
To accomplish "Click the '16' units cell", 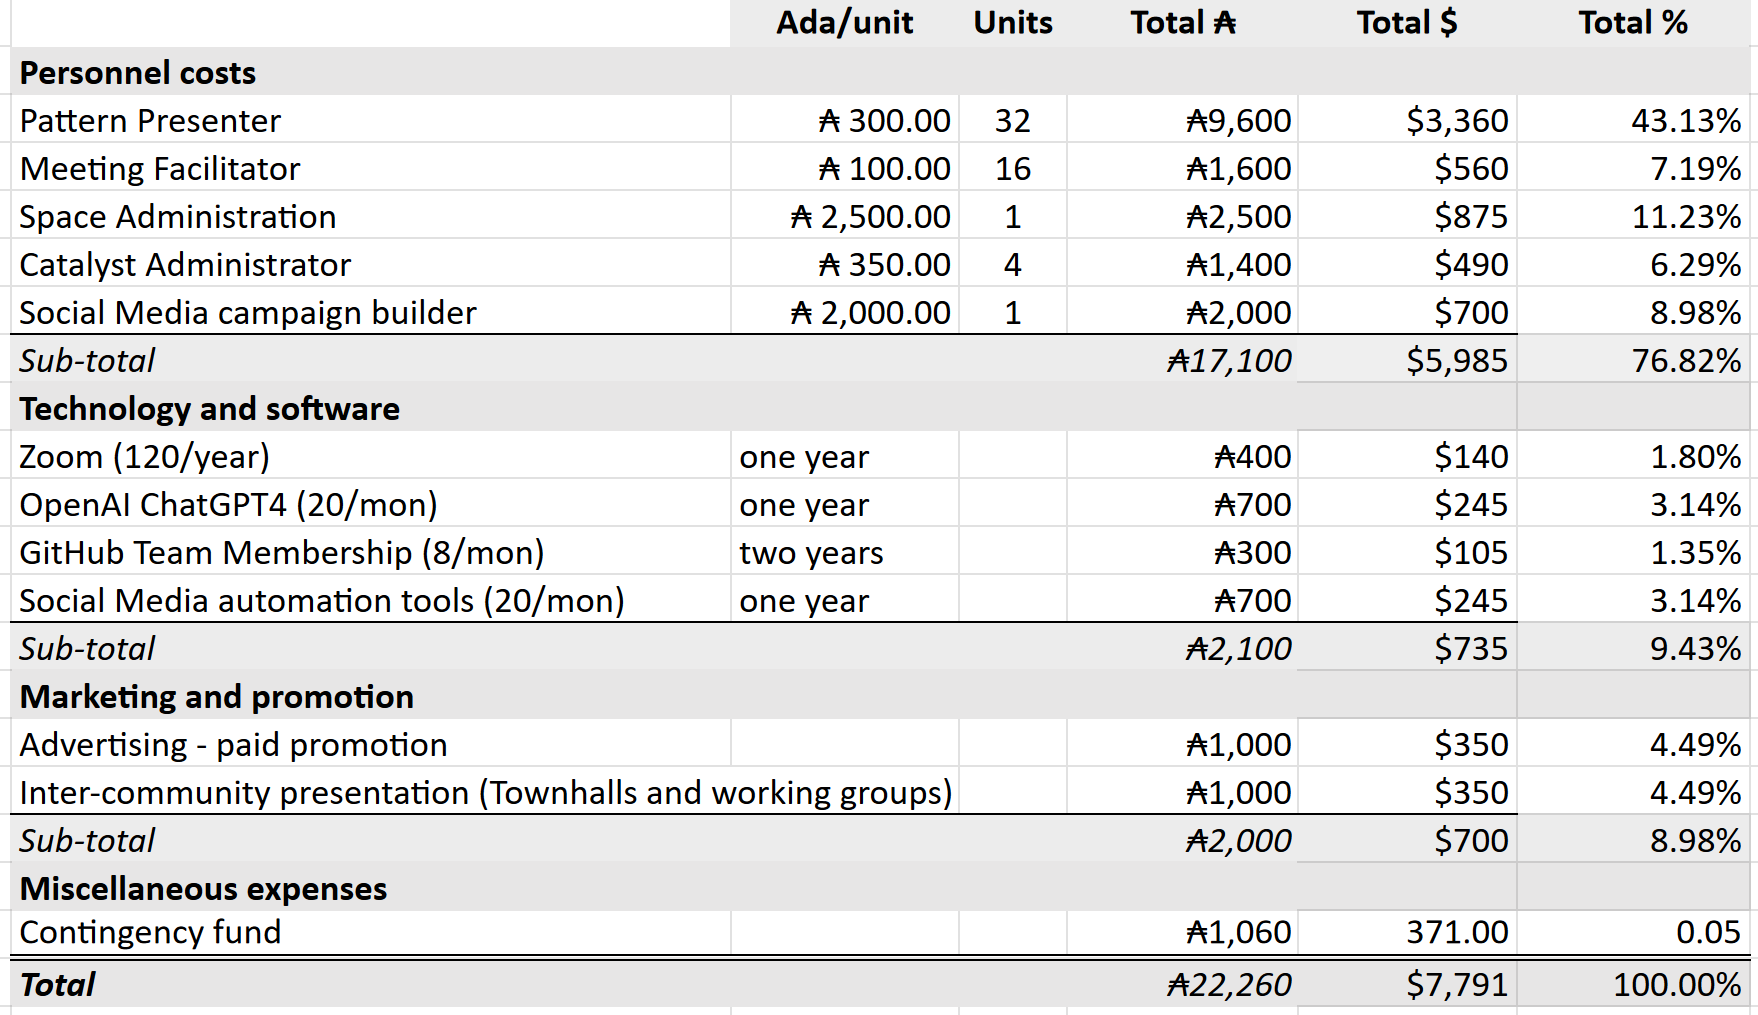I will pyautogui.click(x=1013, y=168).
